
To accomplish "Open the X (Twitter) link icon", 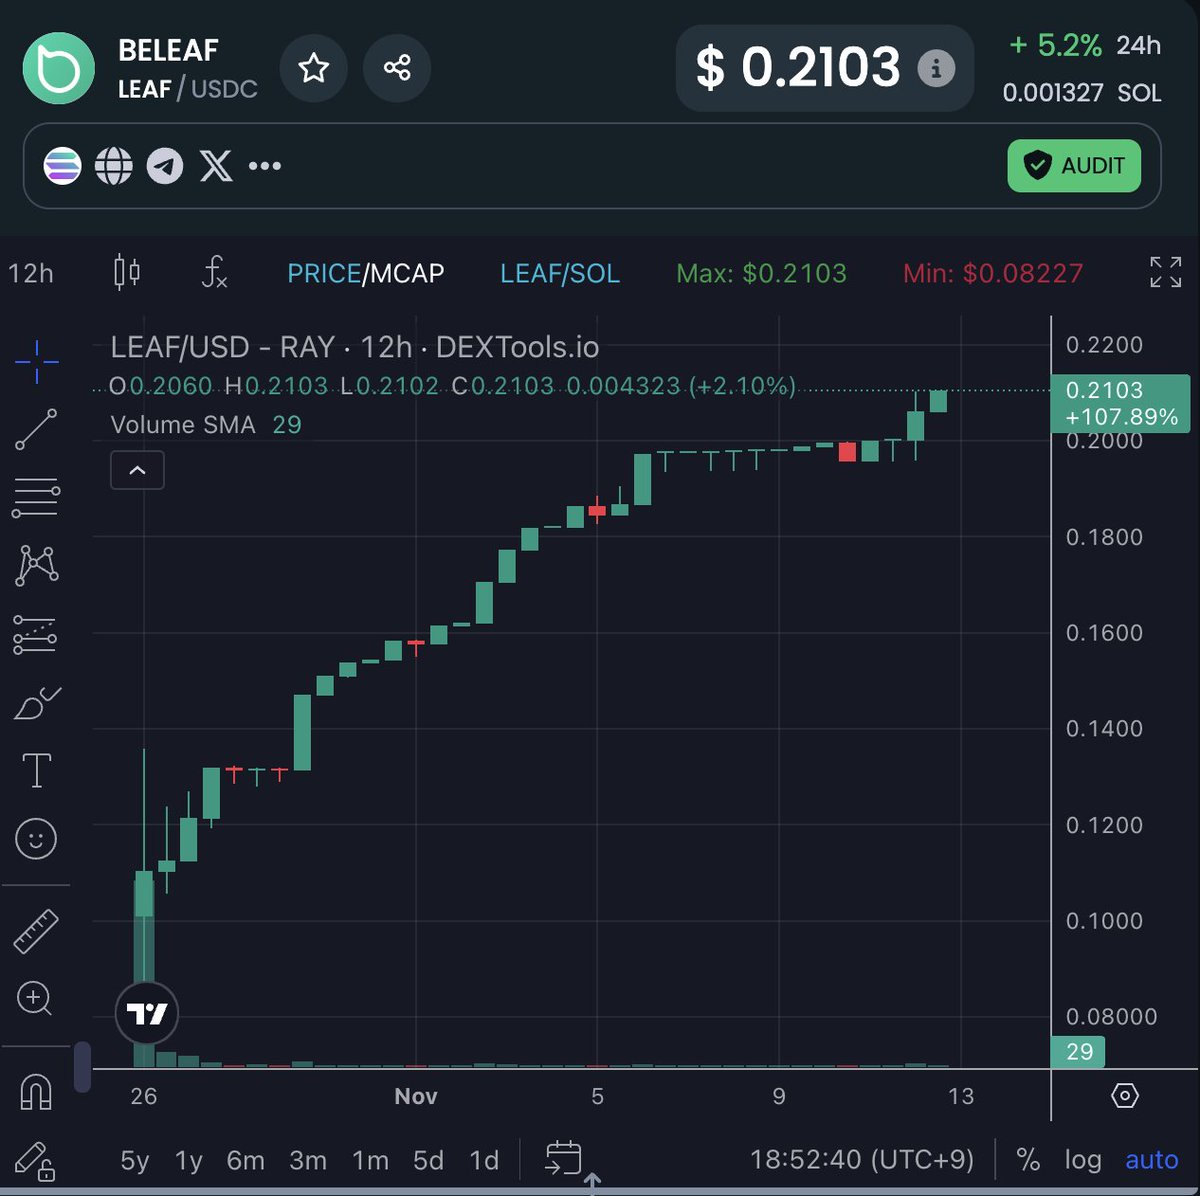I will (x=216, y=166).
